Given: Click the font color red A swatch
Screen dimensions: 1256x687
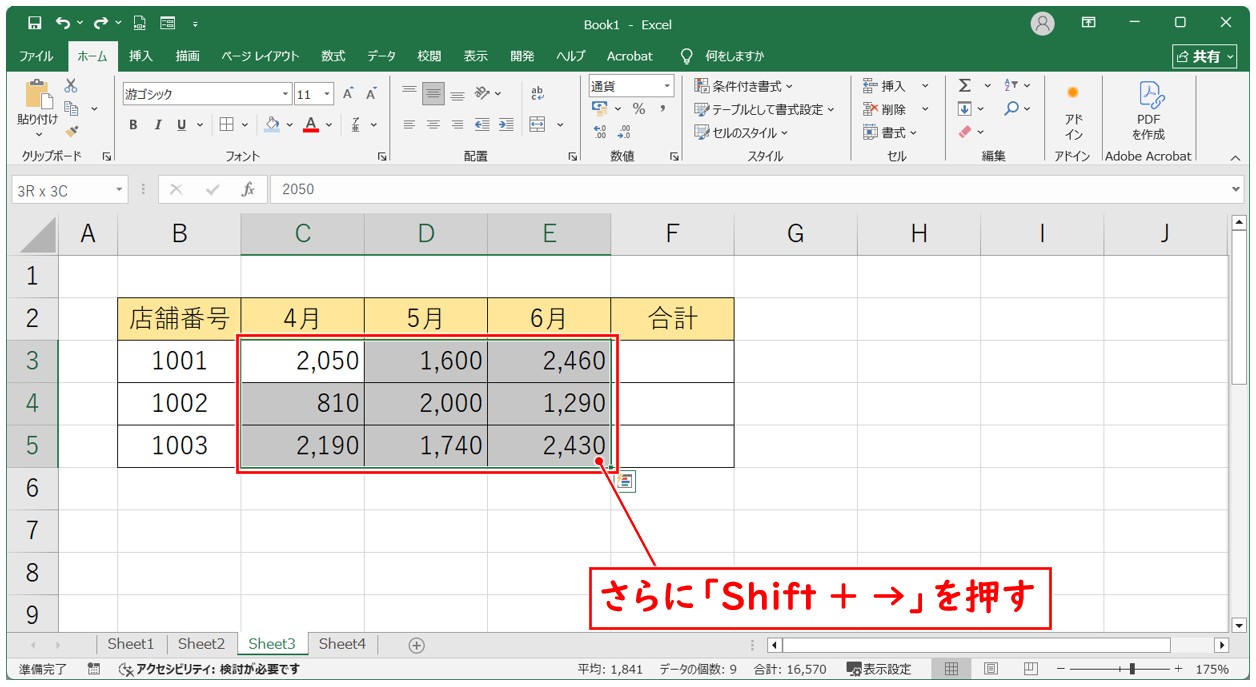Looking at the screenshot, I should [311, 125].
